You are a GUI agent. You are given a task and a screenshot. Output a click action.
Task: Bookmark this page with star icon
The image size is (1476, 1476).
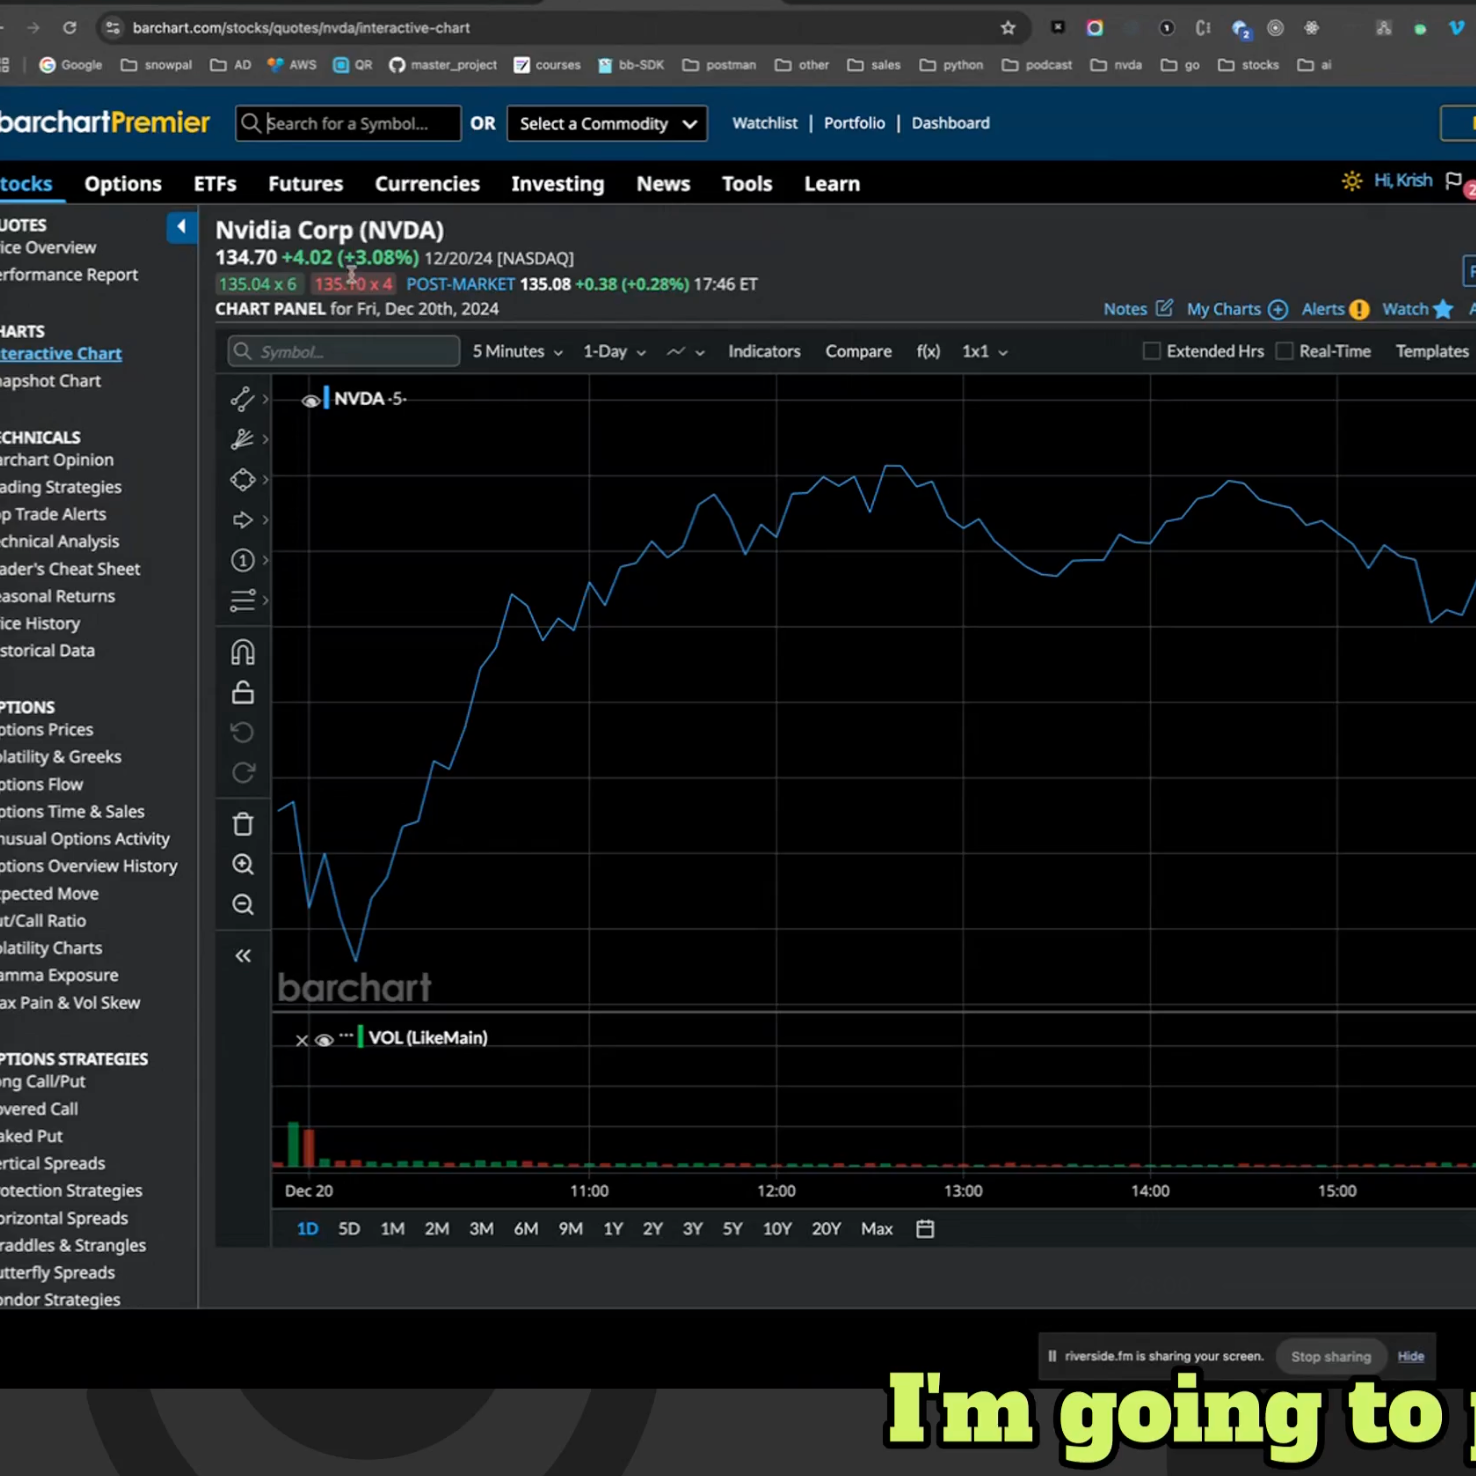click(x=1008, y=28)
